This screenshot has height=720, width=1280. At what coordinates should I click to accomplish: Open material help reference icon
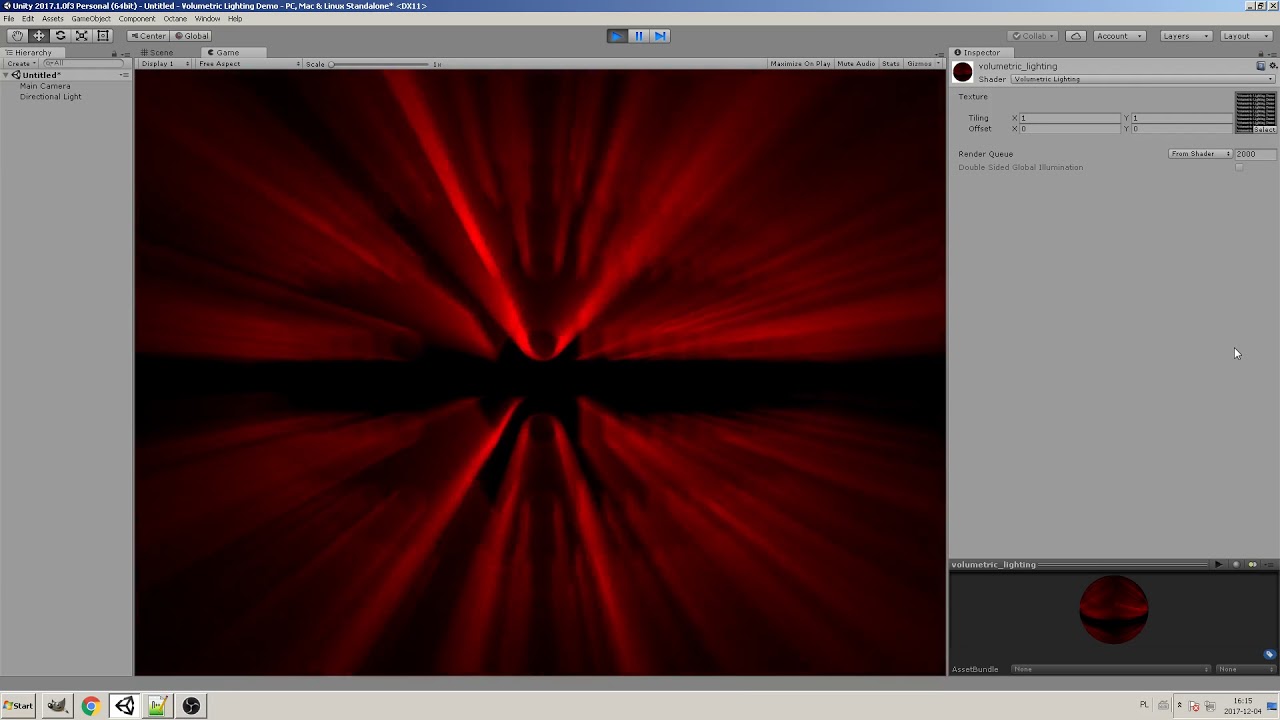[x=1260, y=66]
